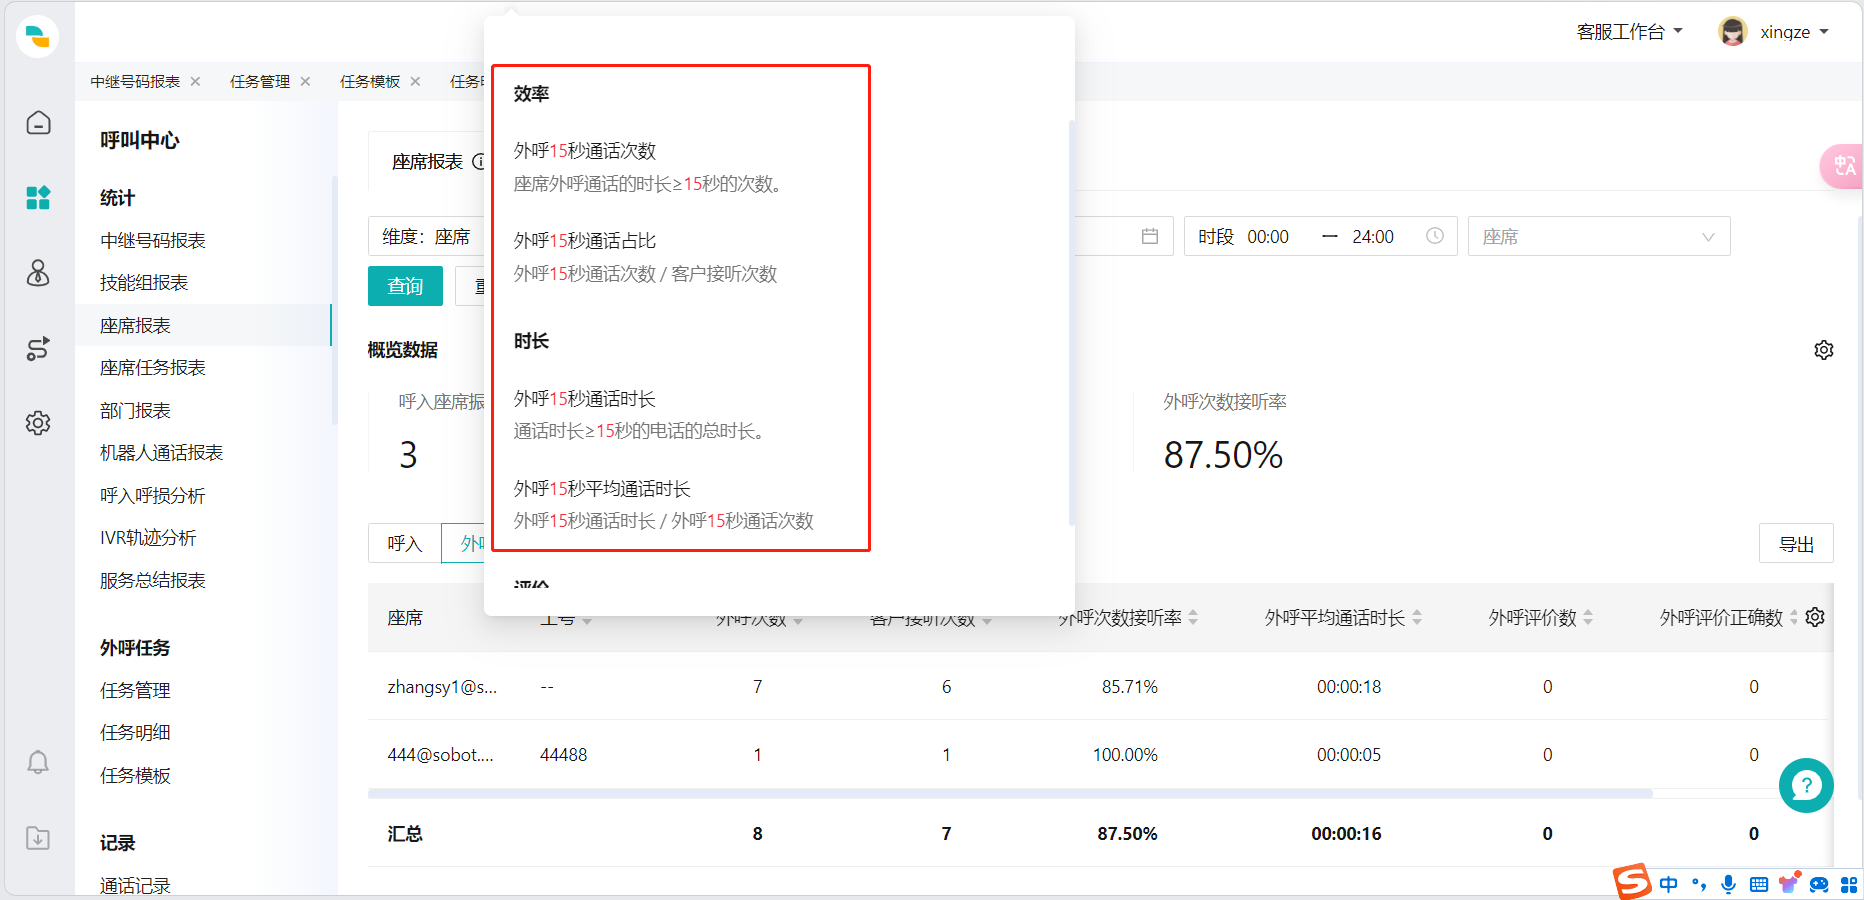The height and width of the screenshot is (900, 1864).
Task: Click the 导出 export button
Action: 1796,543
